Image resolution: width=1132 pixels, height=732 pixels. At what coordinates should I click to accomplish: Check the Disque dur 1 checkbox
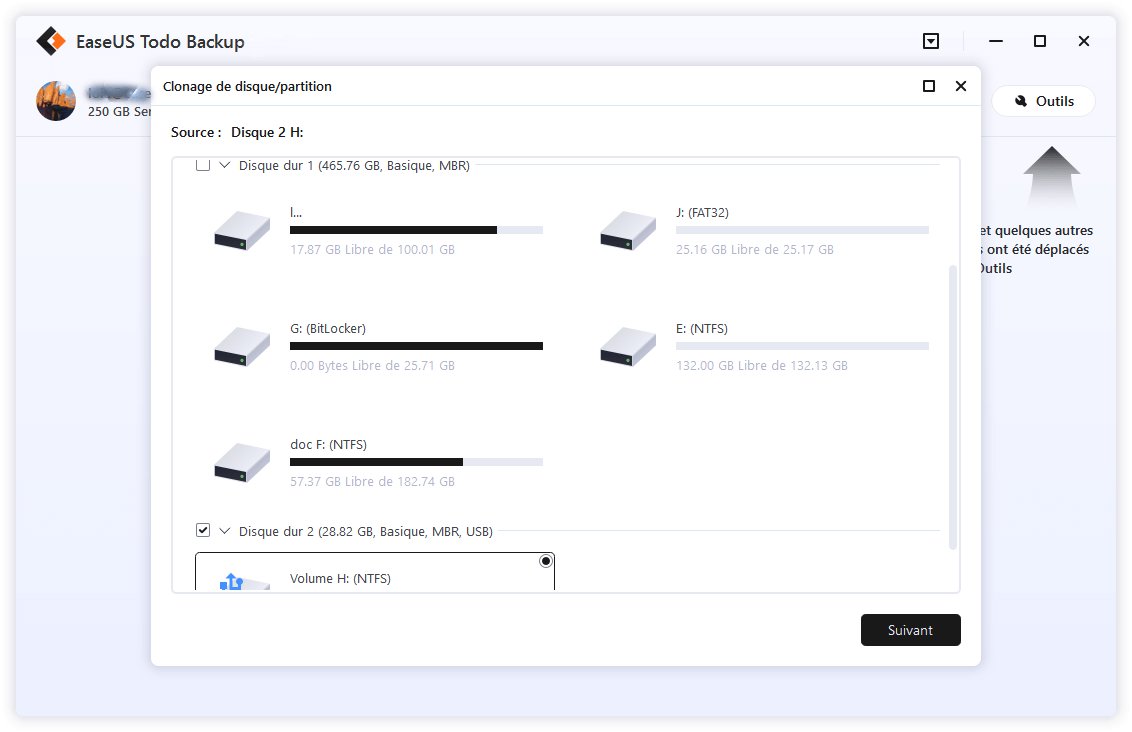tap(203, 165)
